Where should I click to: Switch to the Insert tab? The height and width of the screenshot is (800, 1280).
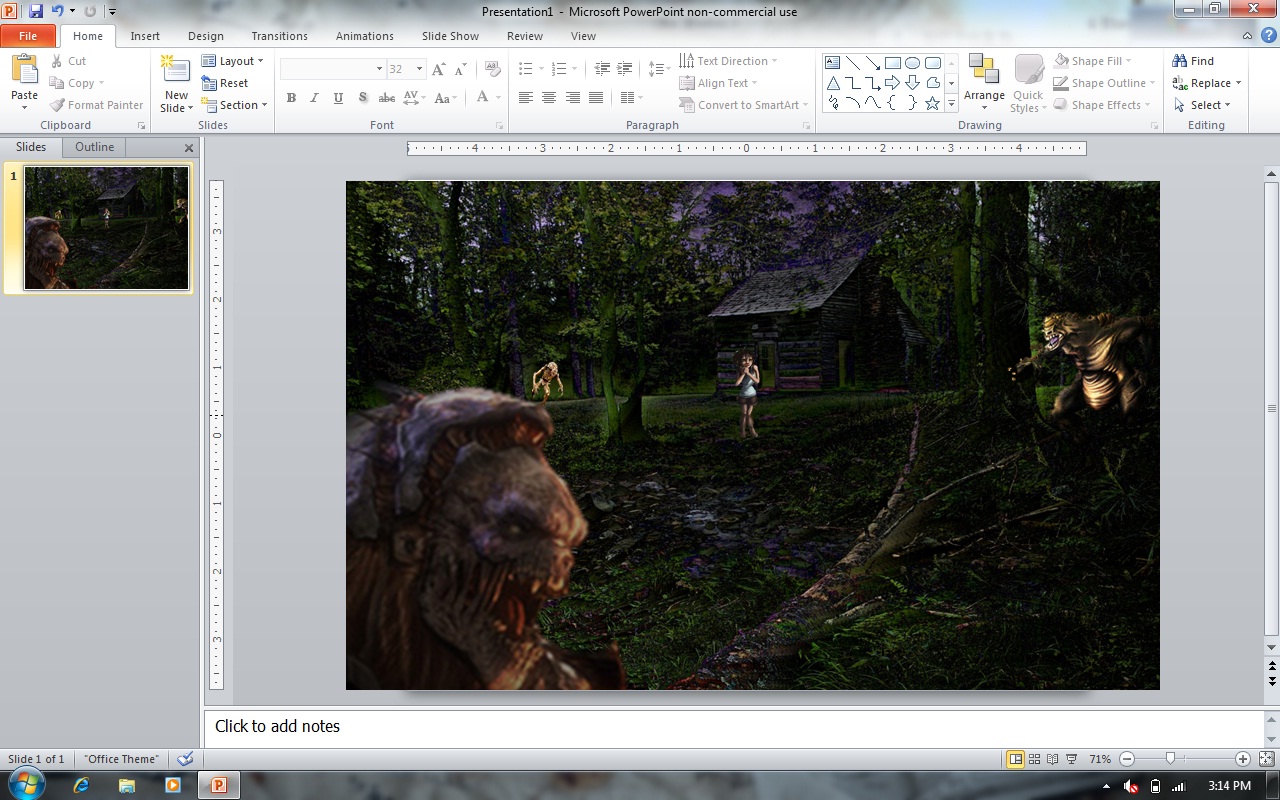[145, 36]
